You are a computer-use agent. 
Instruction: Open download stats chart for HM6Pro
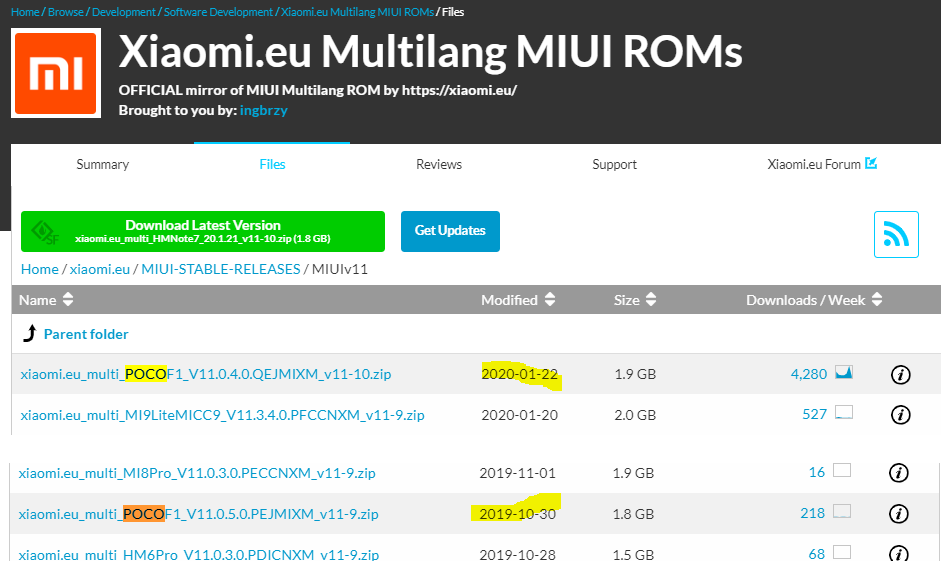[842, 552]
